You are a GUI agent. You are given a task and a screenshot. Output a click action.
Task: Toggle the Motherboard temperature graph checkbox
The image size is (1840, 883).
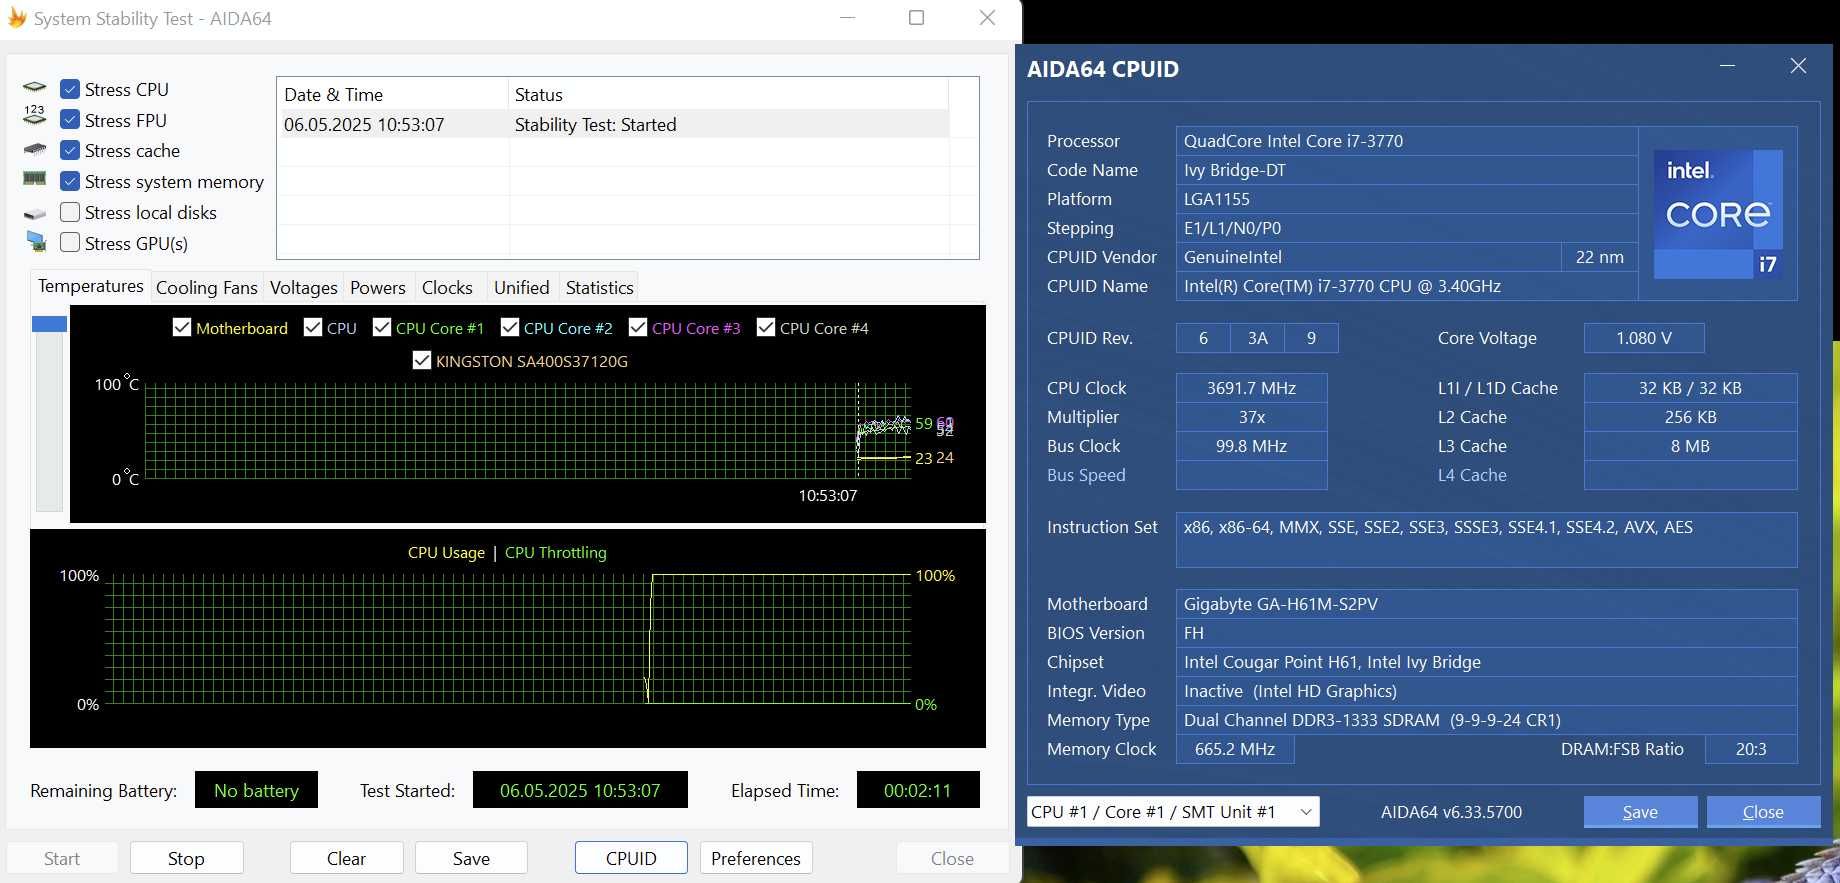tap(182, 327)
